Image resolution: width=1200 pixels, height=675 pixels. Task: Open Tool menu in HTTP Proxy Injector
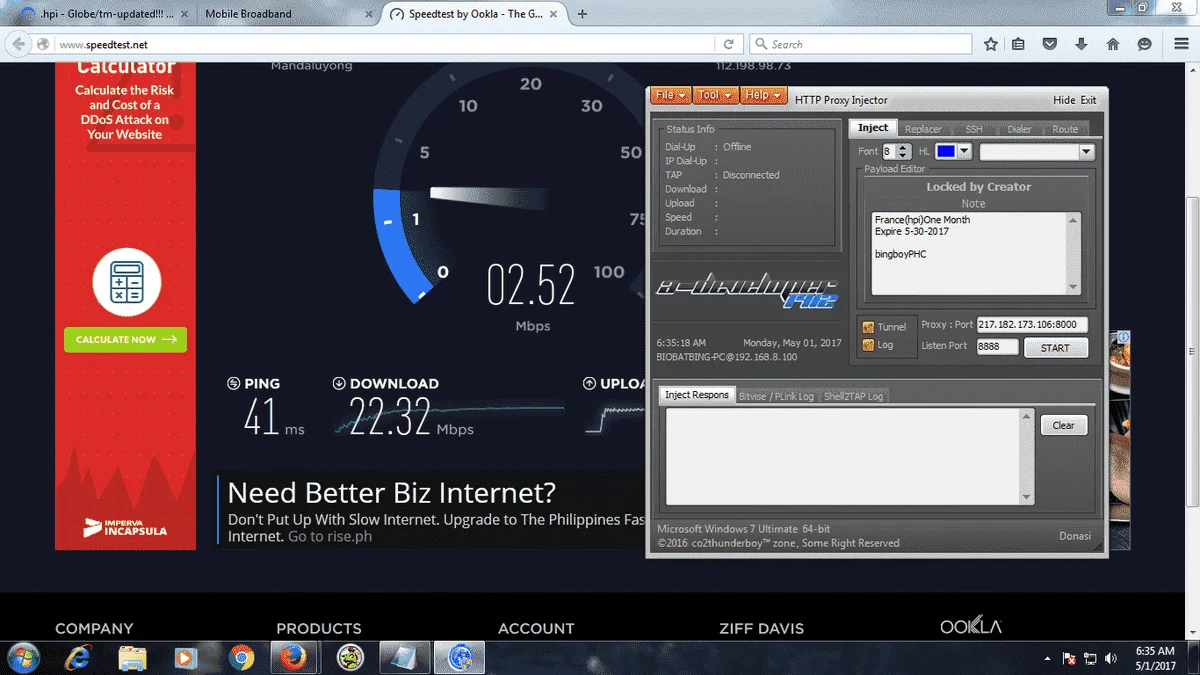pyautogui.click(x=715, y=95)
